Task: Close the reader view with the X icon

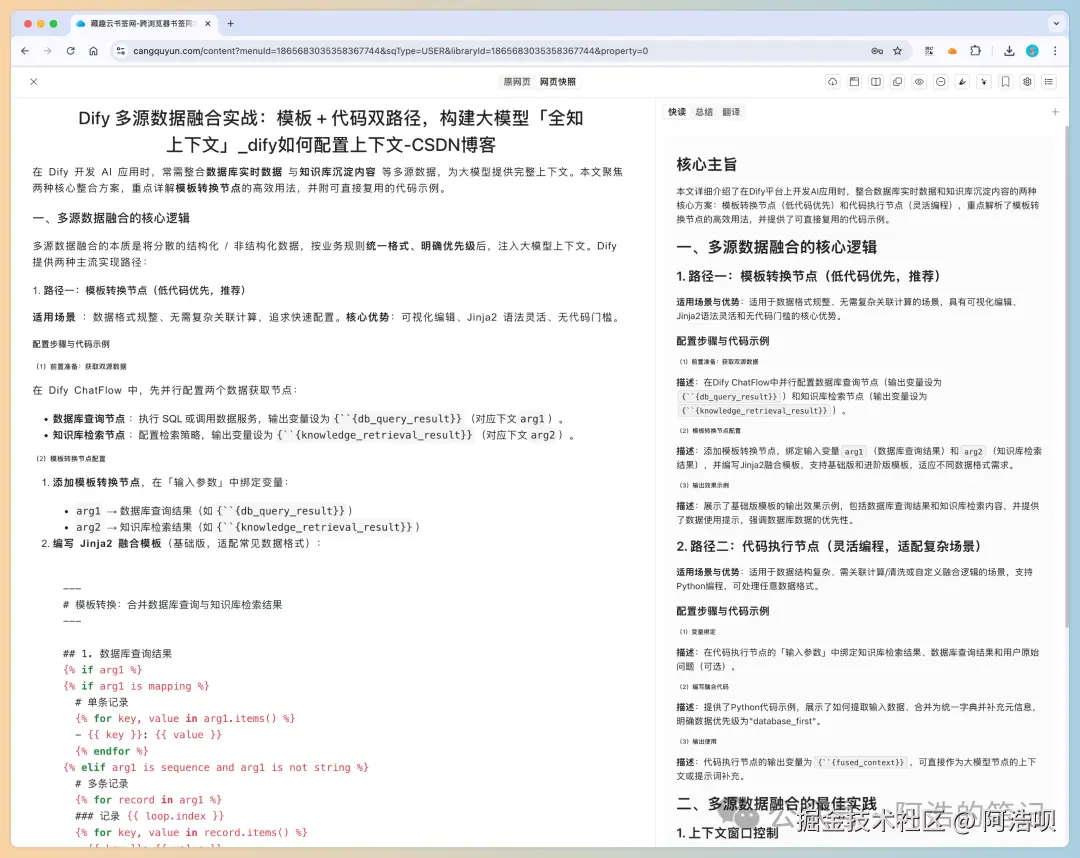Action: click(x=34, y=82)
